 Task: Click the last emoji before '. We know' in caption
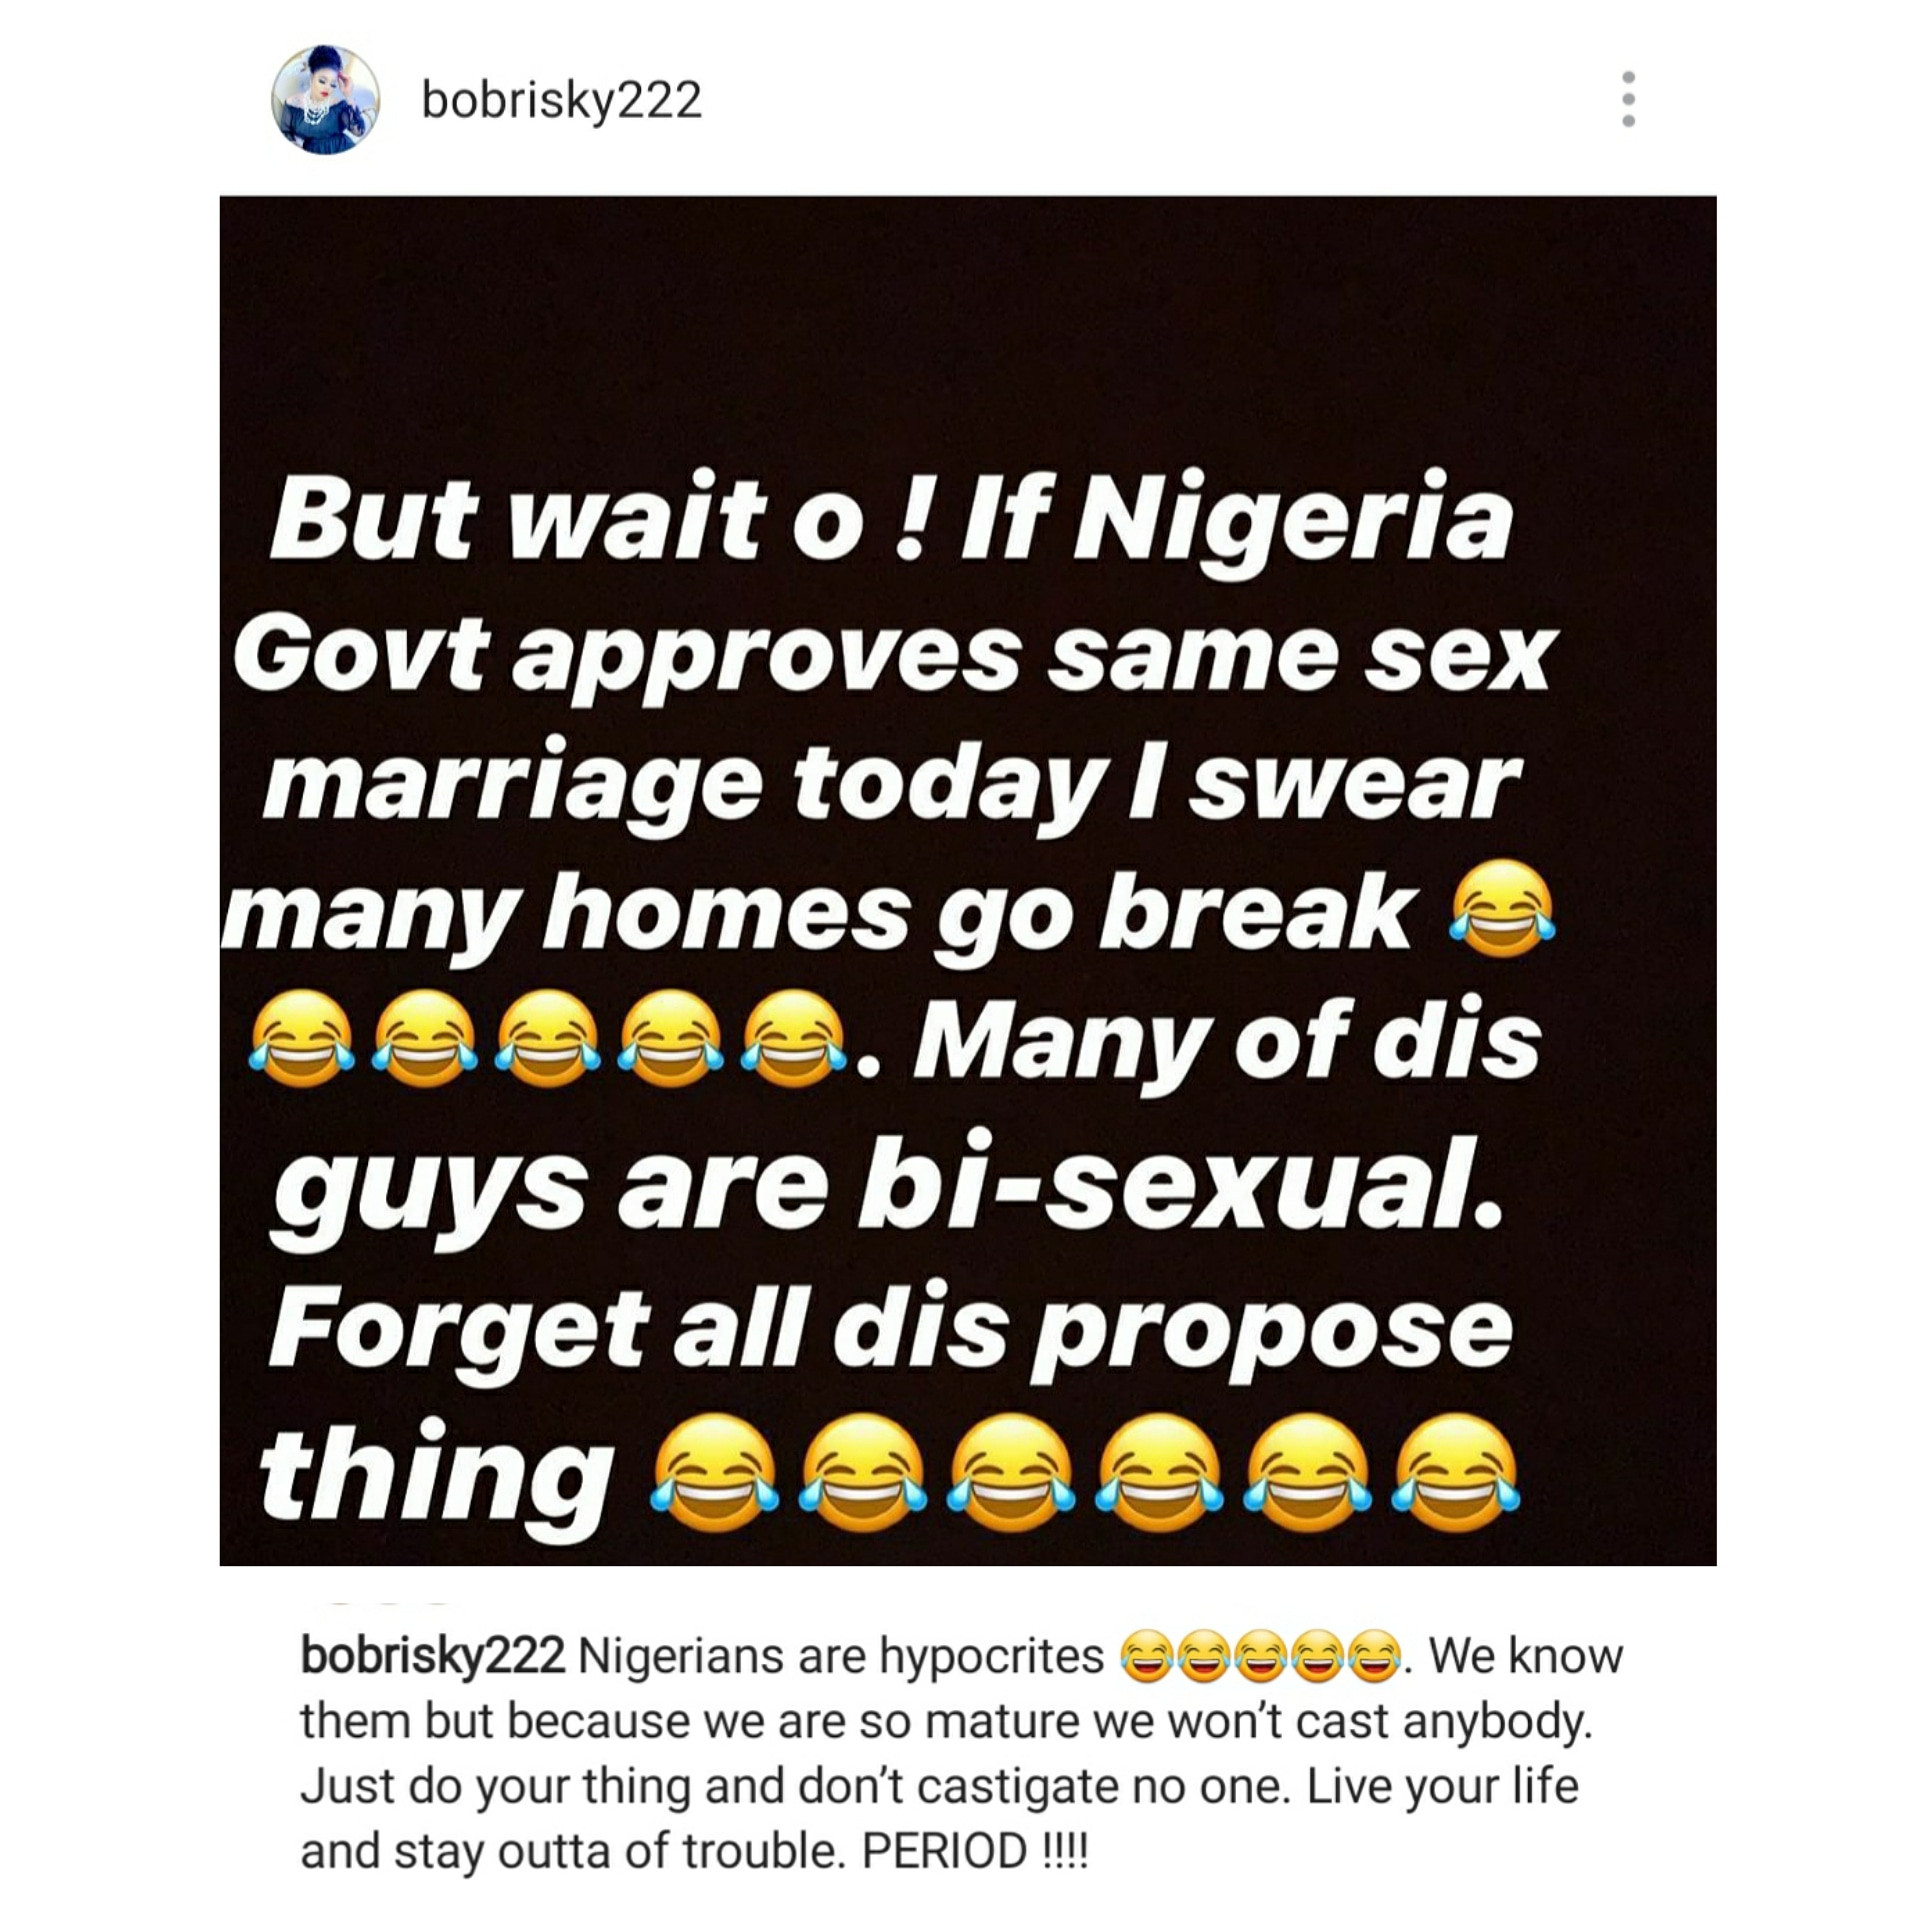coord(1376,1656)
